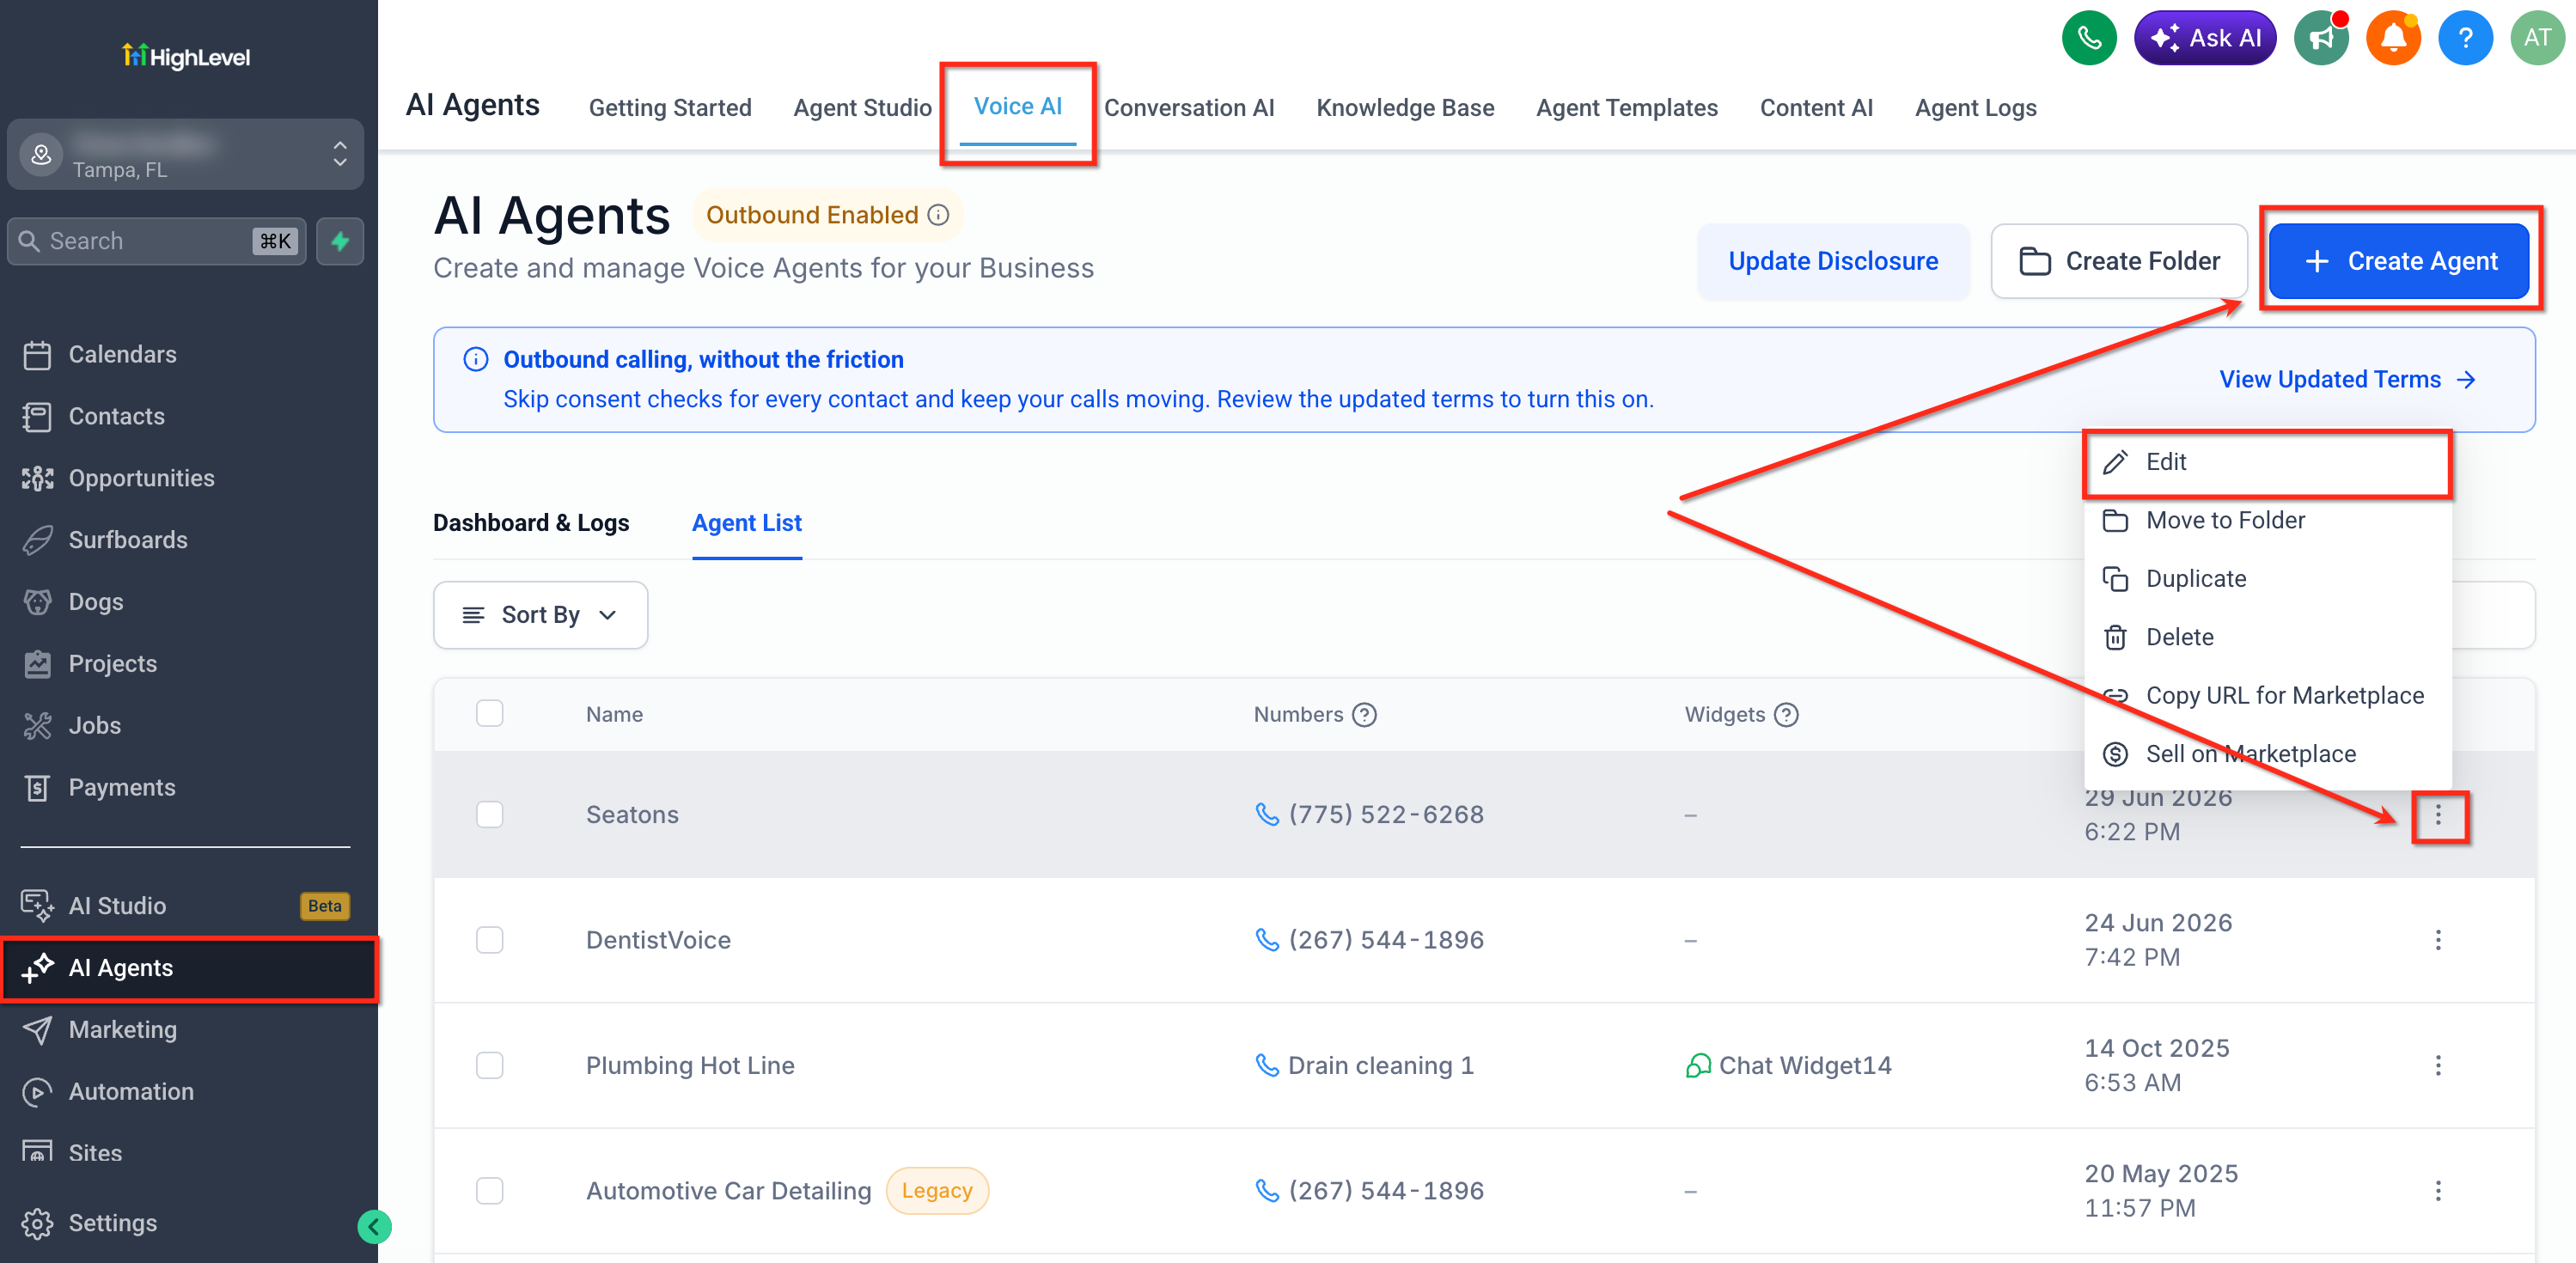This screenshot has height=1263, width=2576.
Task: Click the sidebar Search field
Action: point(157,241)
